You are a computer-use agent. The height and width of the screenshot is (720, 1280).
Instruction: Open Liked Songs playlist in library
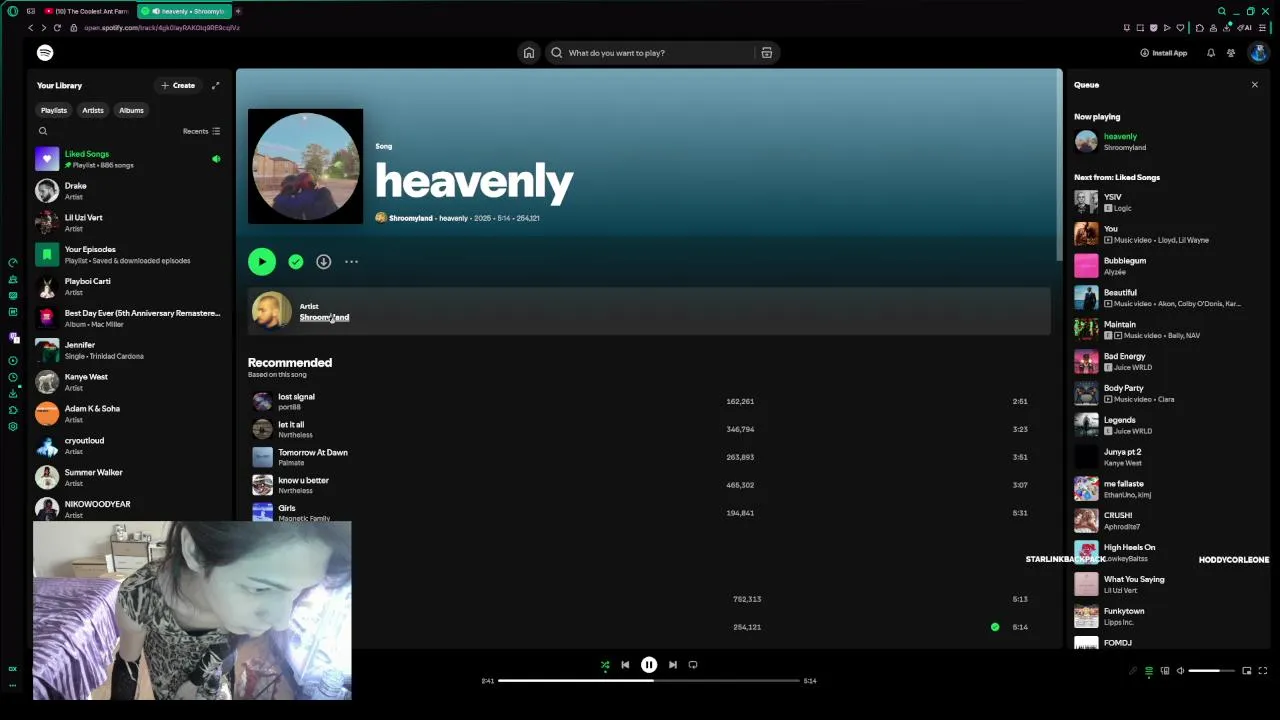[130, 159]
